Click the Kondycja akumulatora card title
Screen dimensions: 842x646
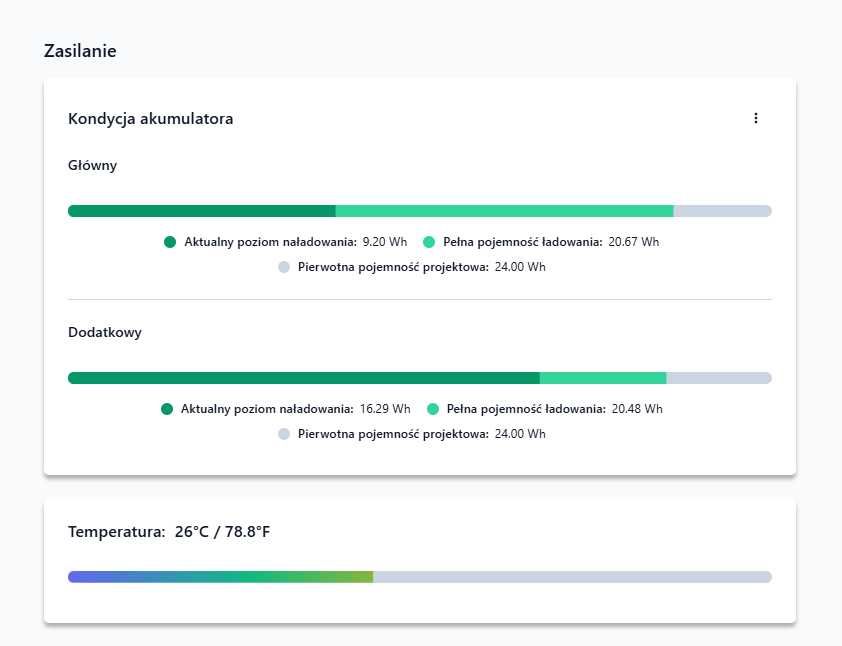[151, 119]
